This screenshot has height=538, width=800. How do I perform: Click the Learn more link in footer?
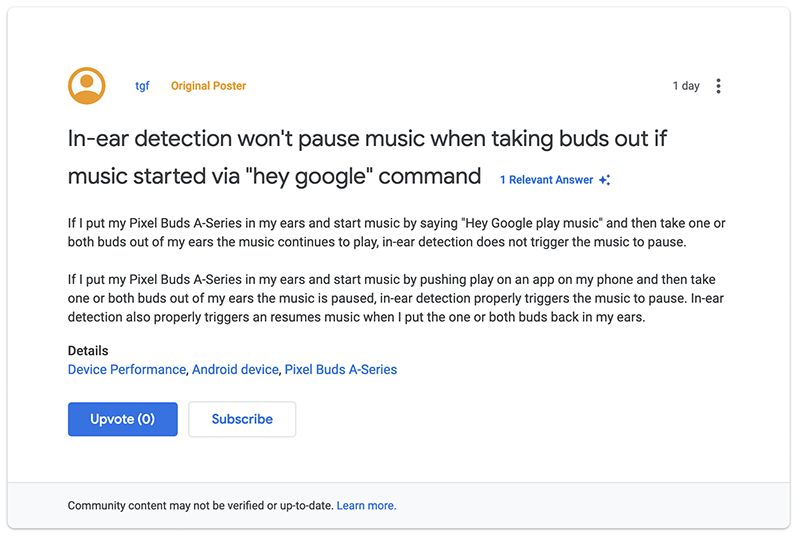[x=366, y=506]
